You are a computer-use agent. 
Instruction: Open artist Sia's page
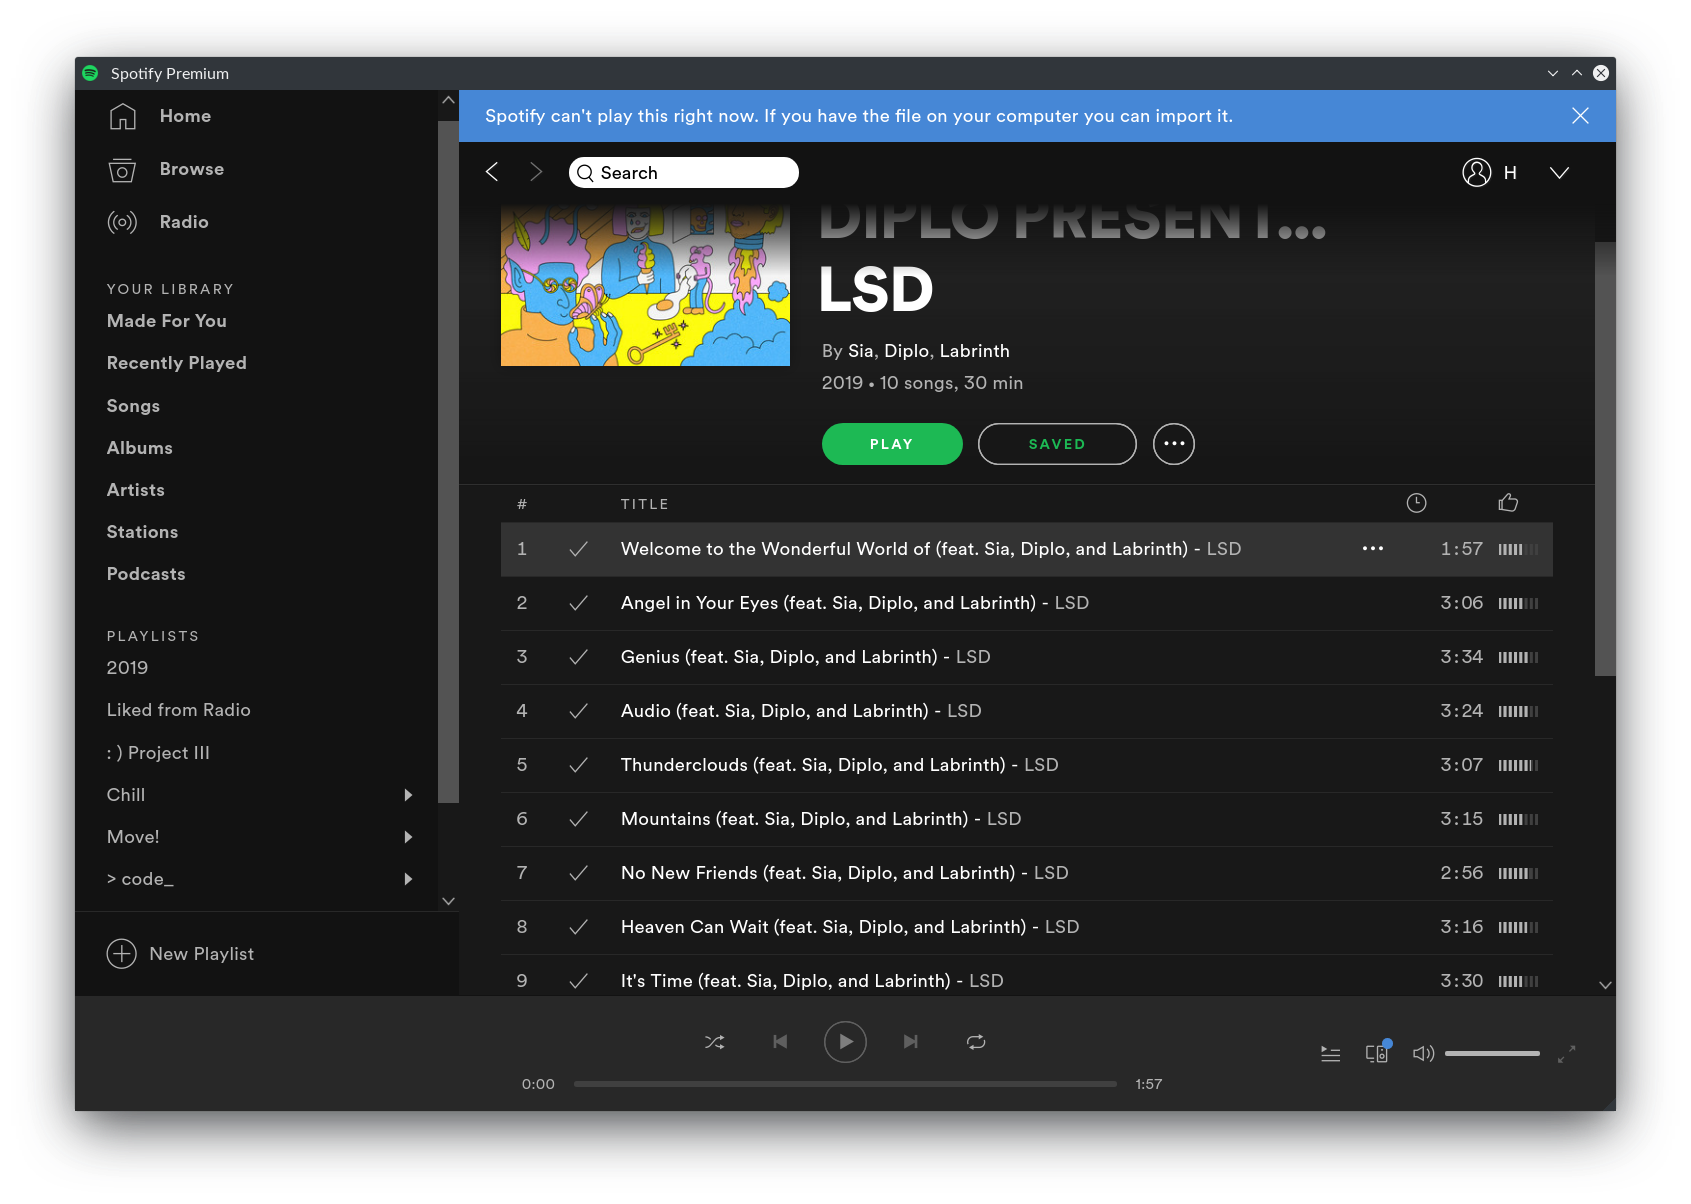[x=861, y=351]
